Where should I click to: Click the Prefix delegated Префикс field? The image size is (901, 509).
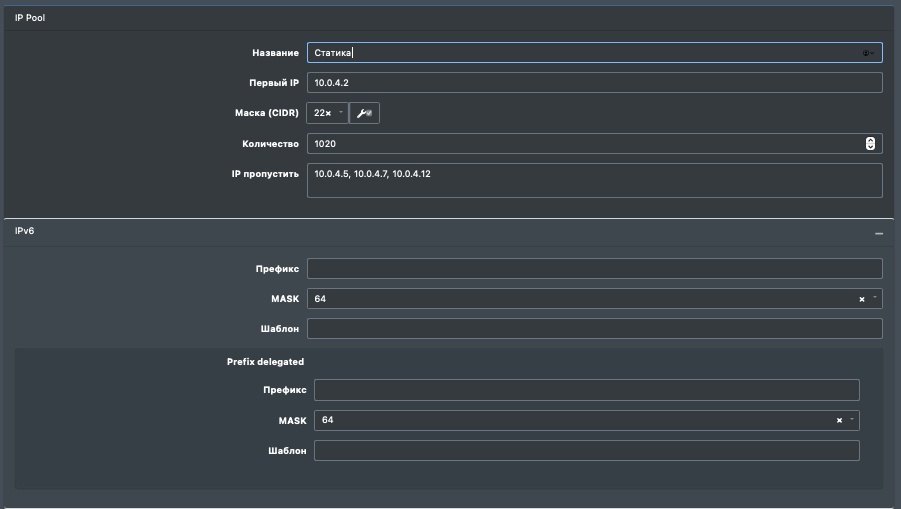pos(586,390)
